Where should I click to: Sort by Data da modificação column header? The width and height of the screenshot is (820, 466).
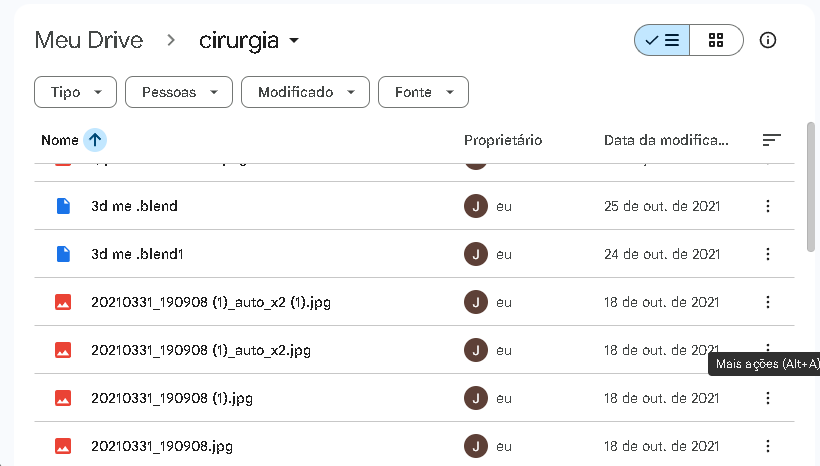(666, 140)
